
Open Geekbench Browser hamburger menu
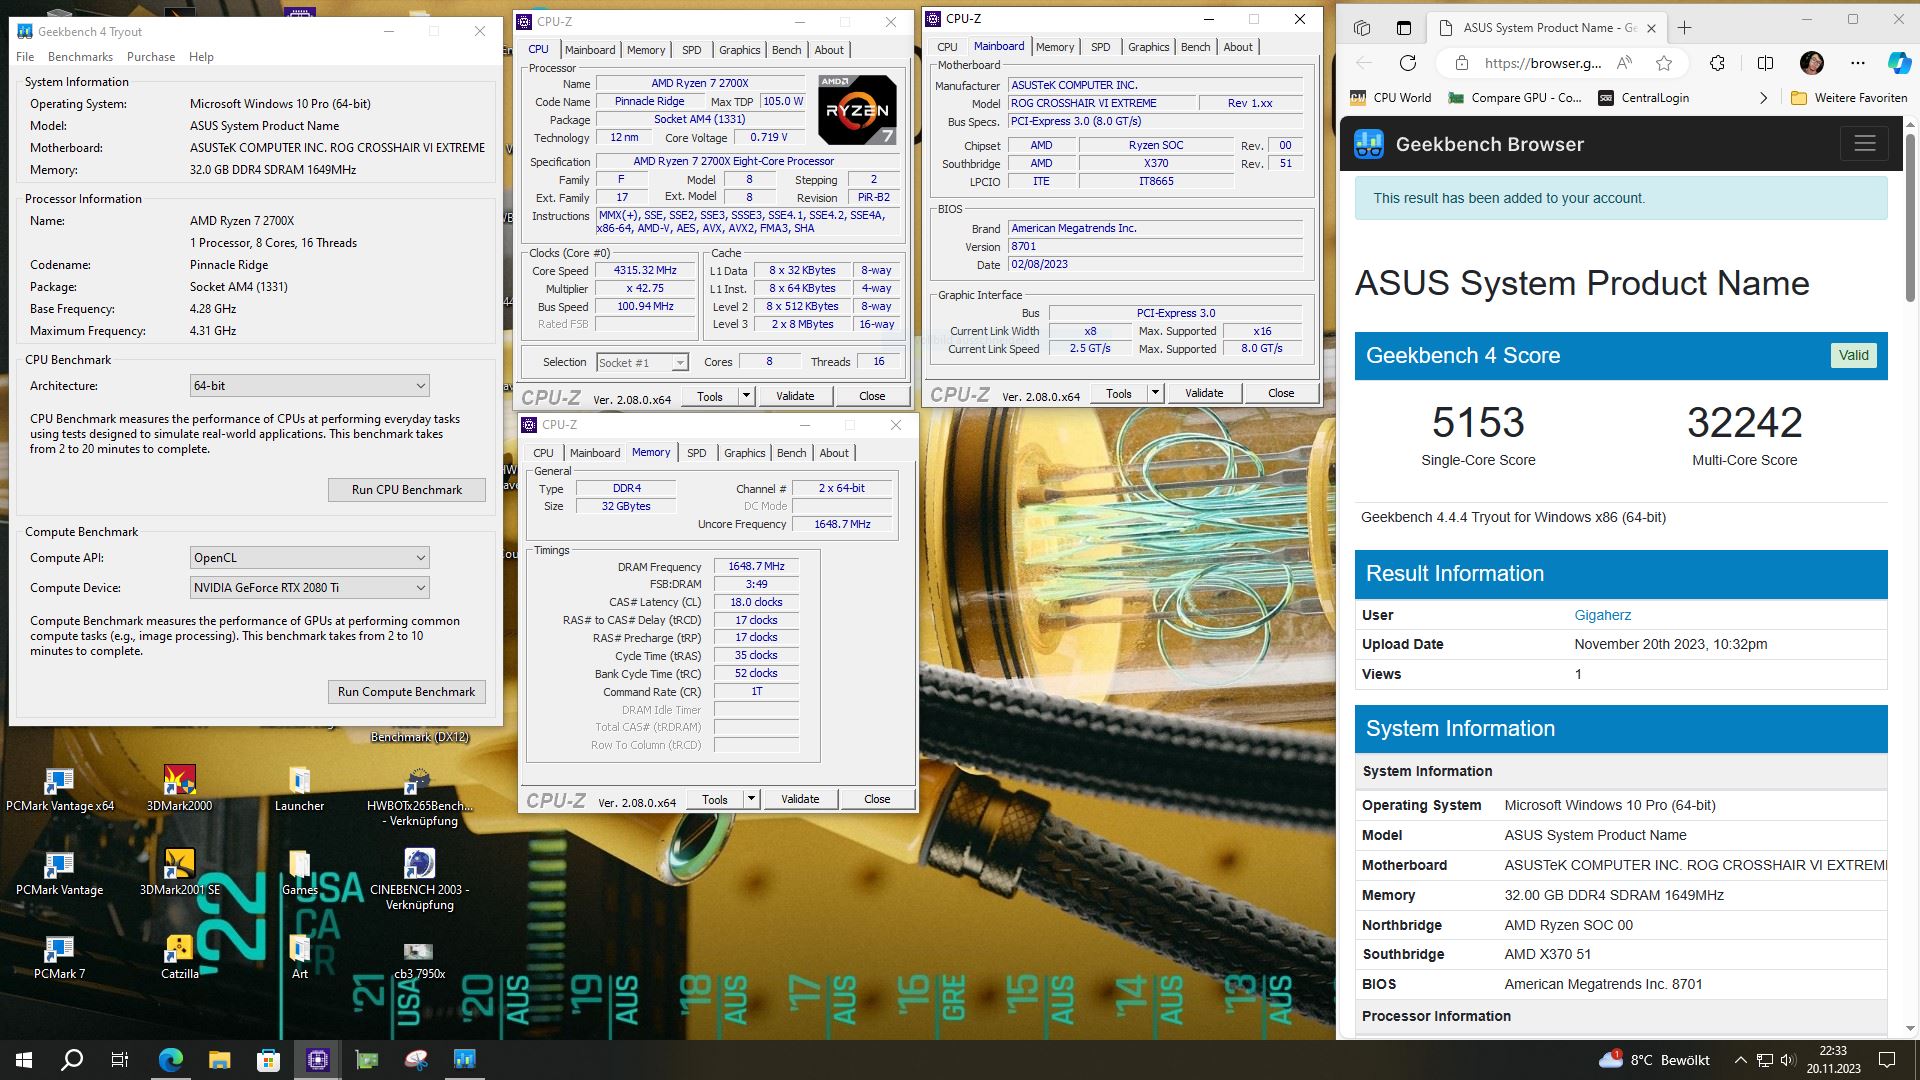coord(1864,144)
